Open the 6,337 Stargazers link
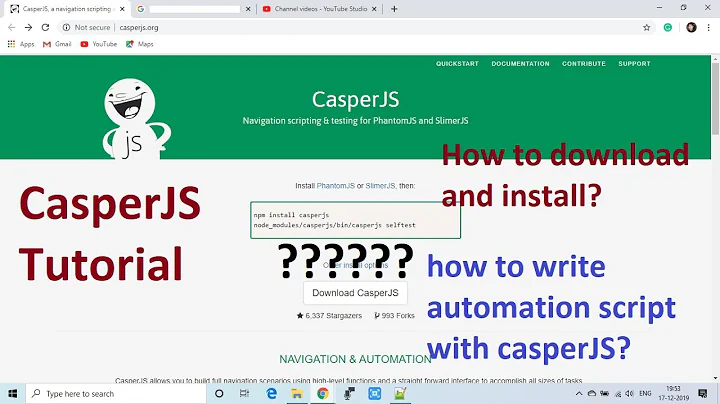Image resolution: width=720 pixels, height=404 pixels. [329, 316]
